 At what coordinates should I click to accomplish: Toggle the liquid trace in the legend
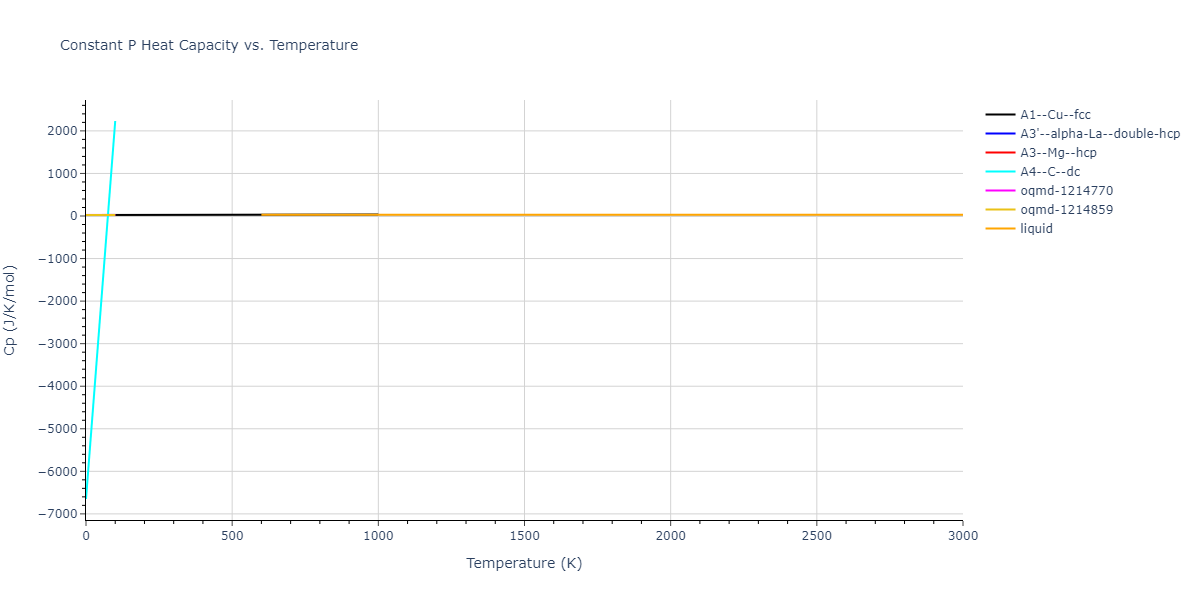pyautogui.click(x=1036, y=229)
